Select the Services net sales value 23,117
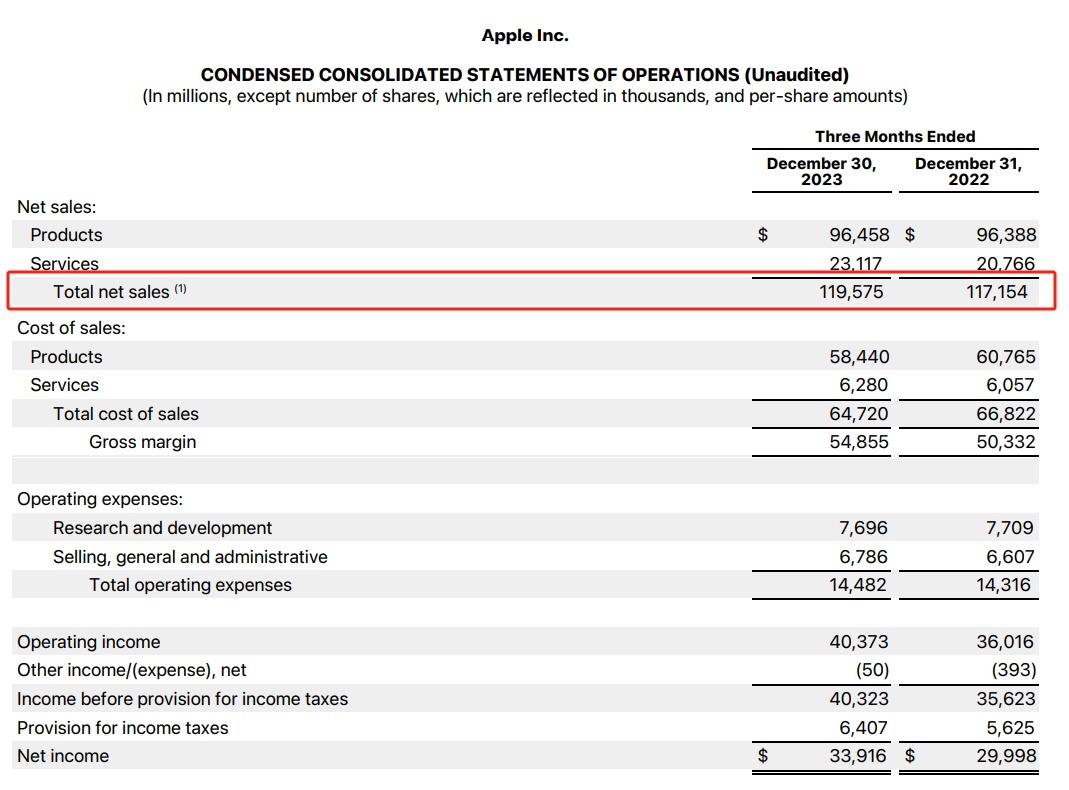The width and height of the screenshot is (1069, 790). pos(856,263)
